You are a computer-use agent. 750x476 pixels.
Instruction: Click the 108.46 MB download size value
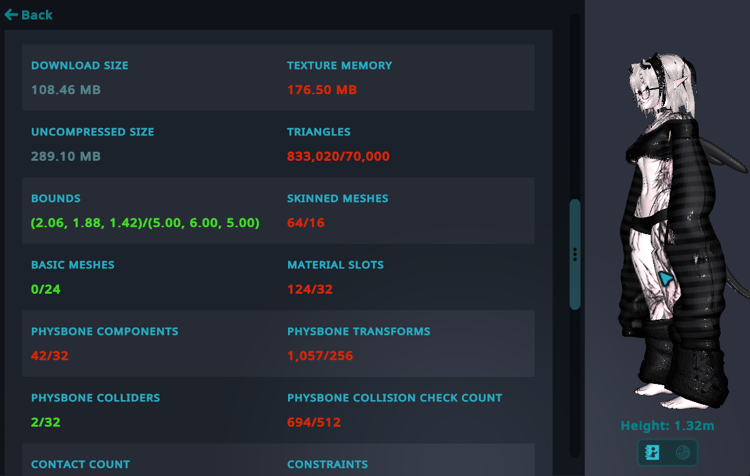point(66,90)
